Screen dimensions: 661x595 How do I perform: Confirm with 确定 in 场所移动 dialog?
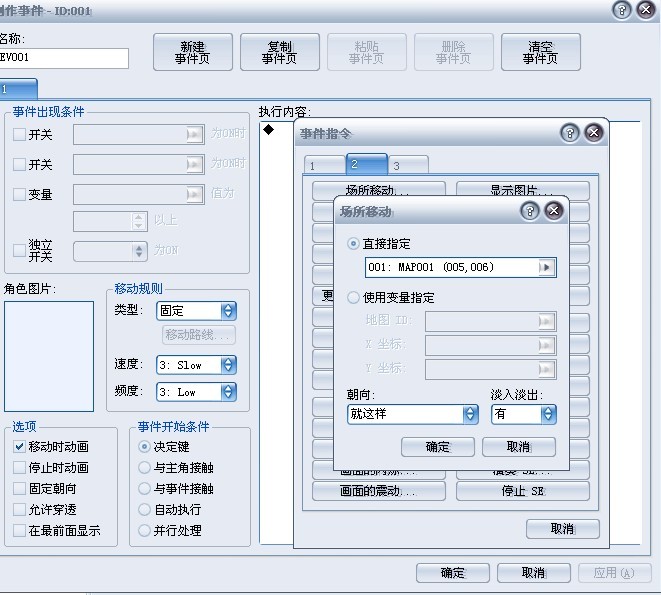(x=438, y=447)
